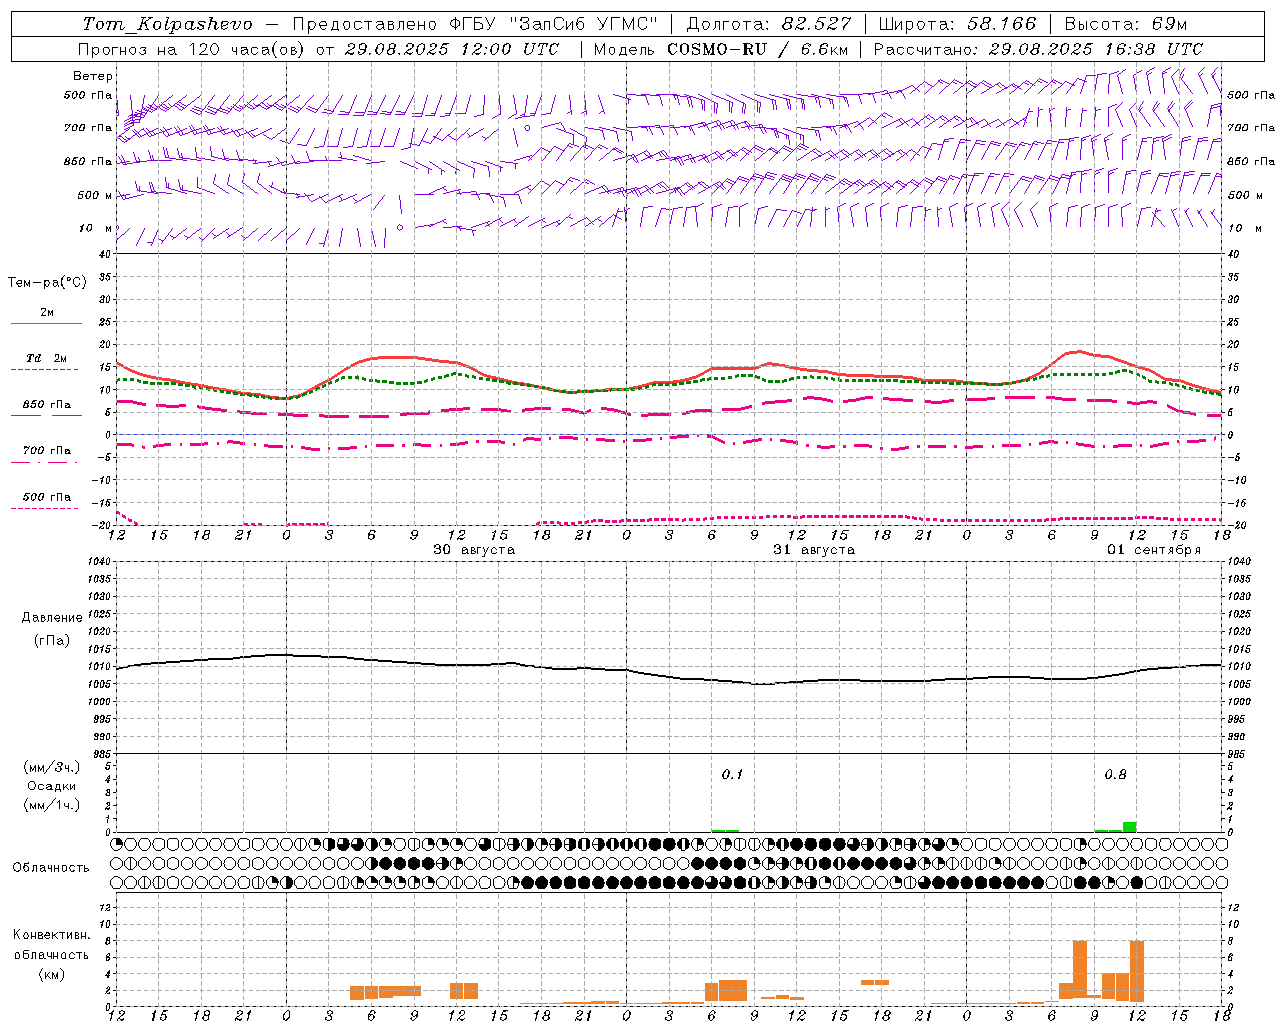Click the 01 сентября date label

1154,550
